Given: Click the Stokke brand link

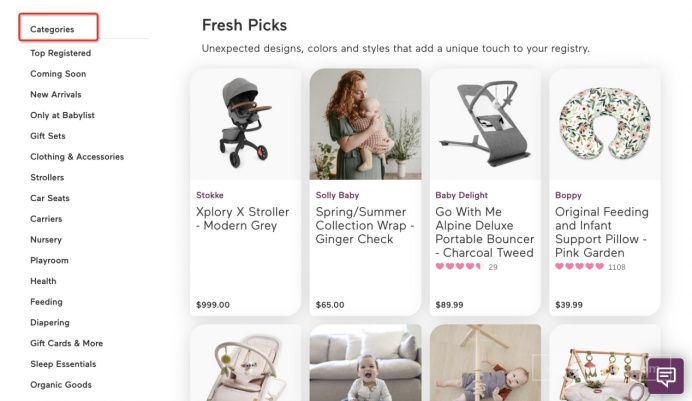Looking at the screenshot, I should click(210, 195).
